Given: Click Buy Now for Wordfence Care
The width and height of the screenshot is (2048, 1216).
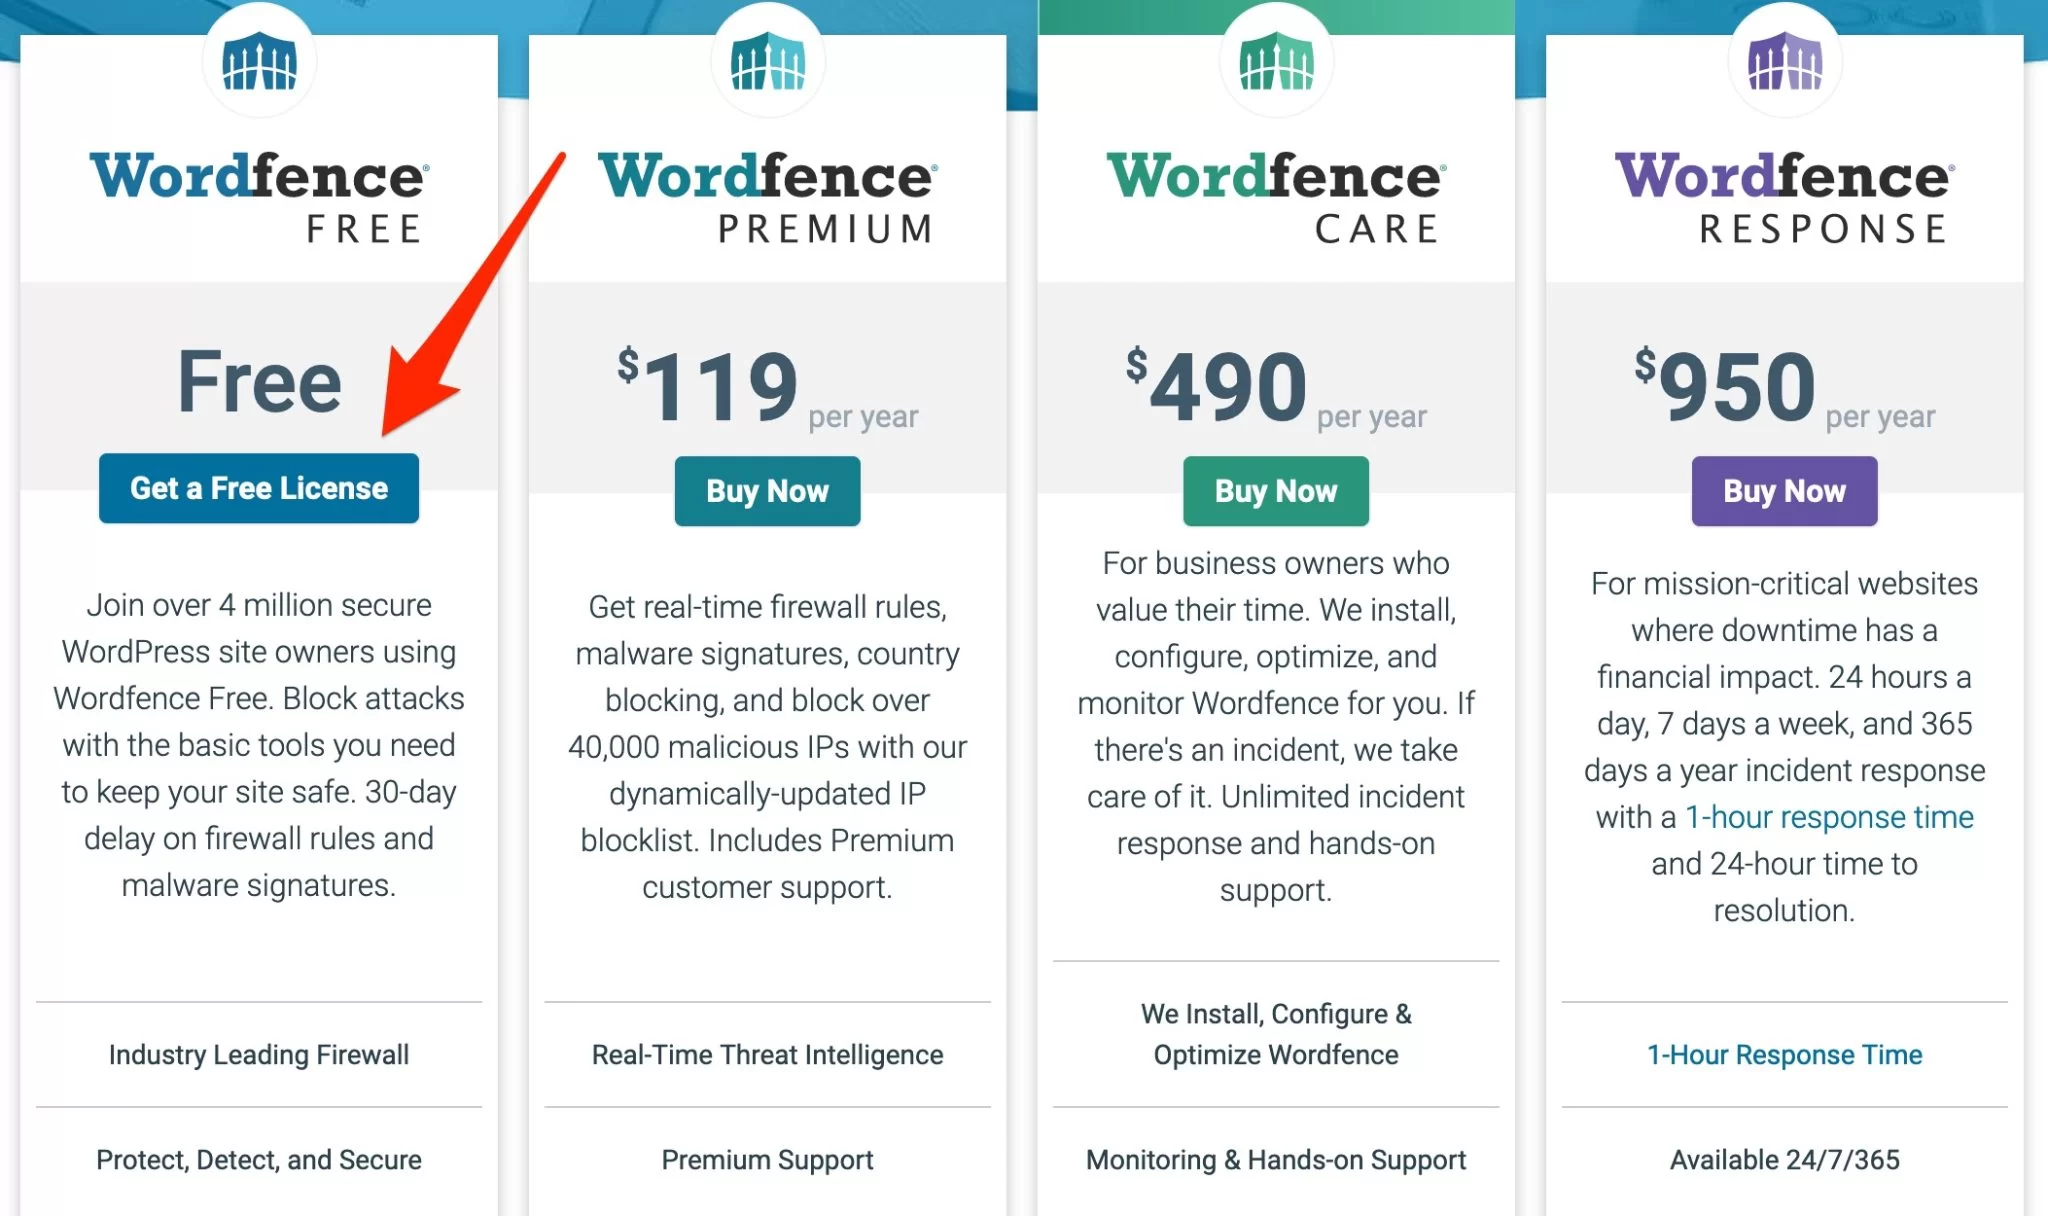Looking at the screenshot, I should point(1277,491).
